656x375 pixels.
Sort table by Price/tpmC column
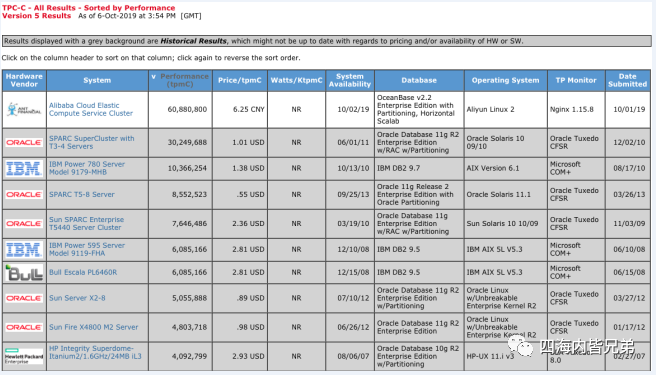pyautogui.click(x=240, y=80)
